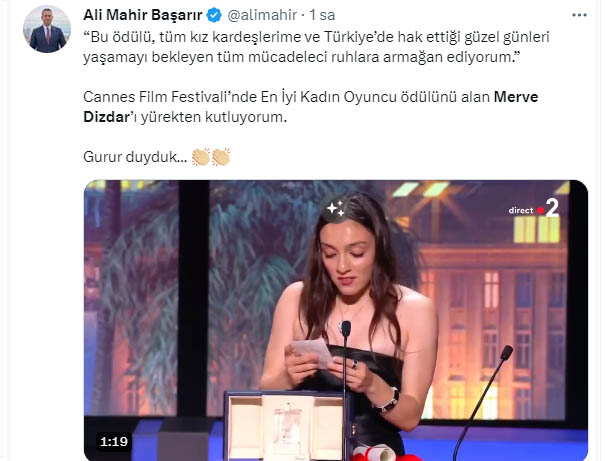Open the three-dot more options menu
606x461 pixels.
(579, 15)
